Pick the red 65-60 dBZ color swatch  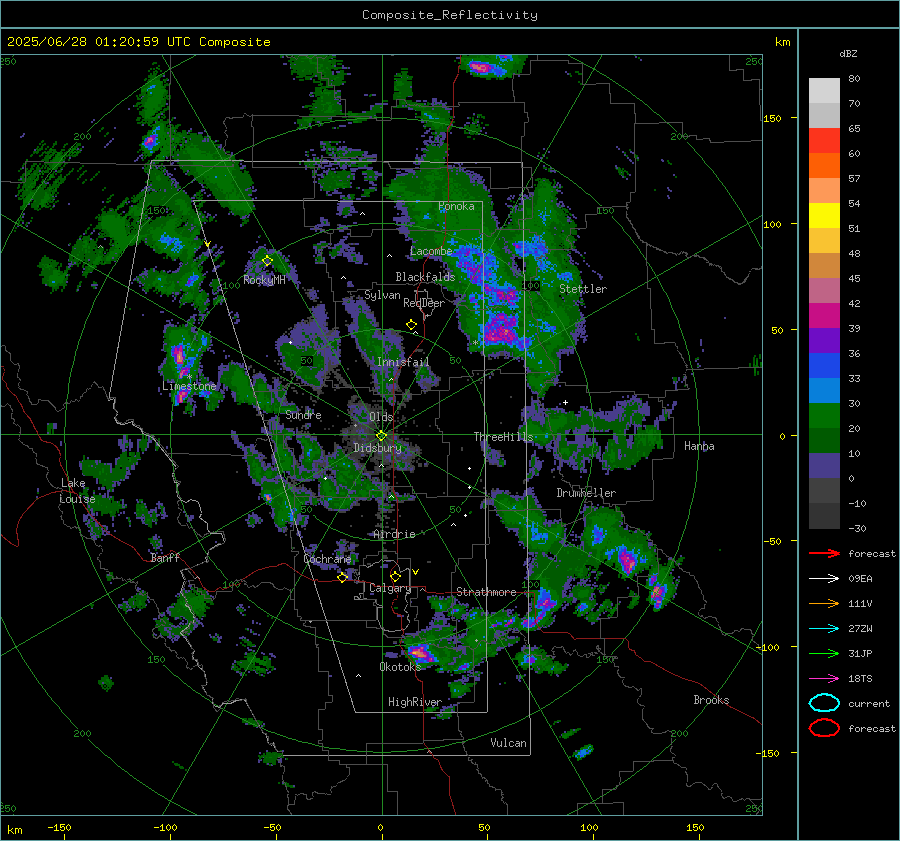pos(824,141)
